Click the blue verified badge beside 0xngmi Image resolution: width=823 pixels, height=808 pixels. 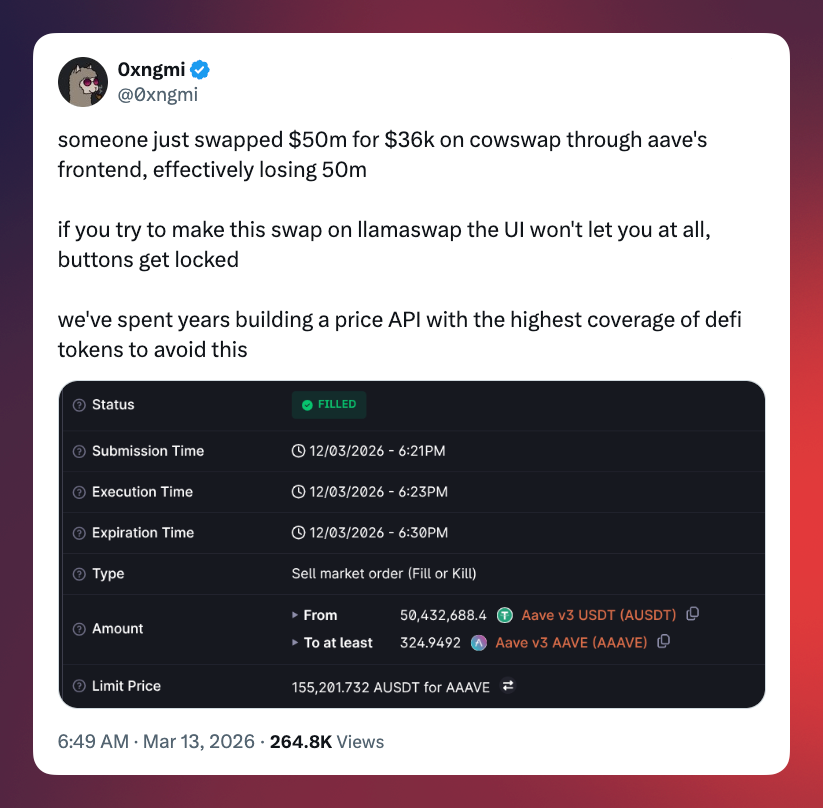pos(200,71)
